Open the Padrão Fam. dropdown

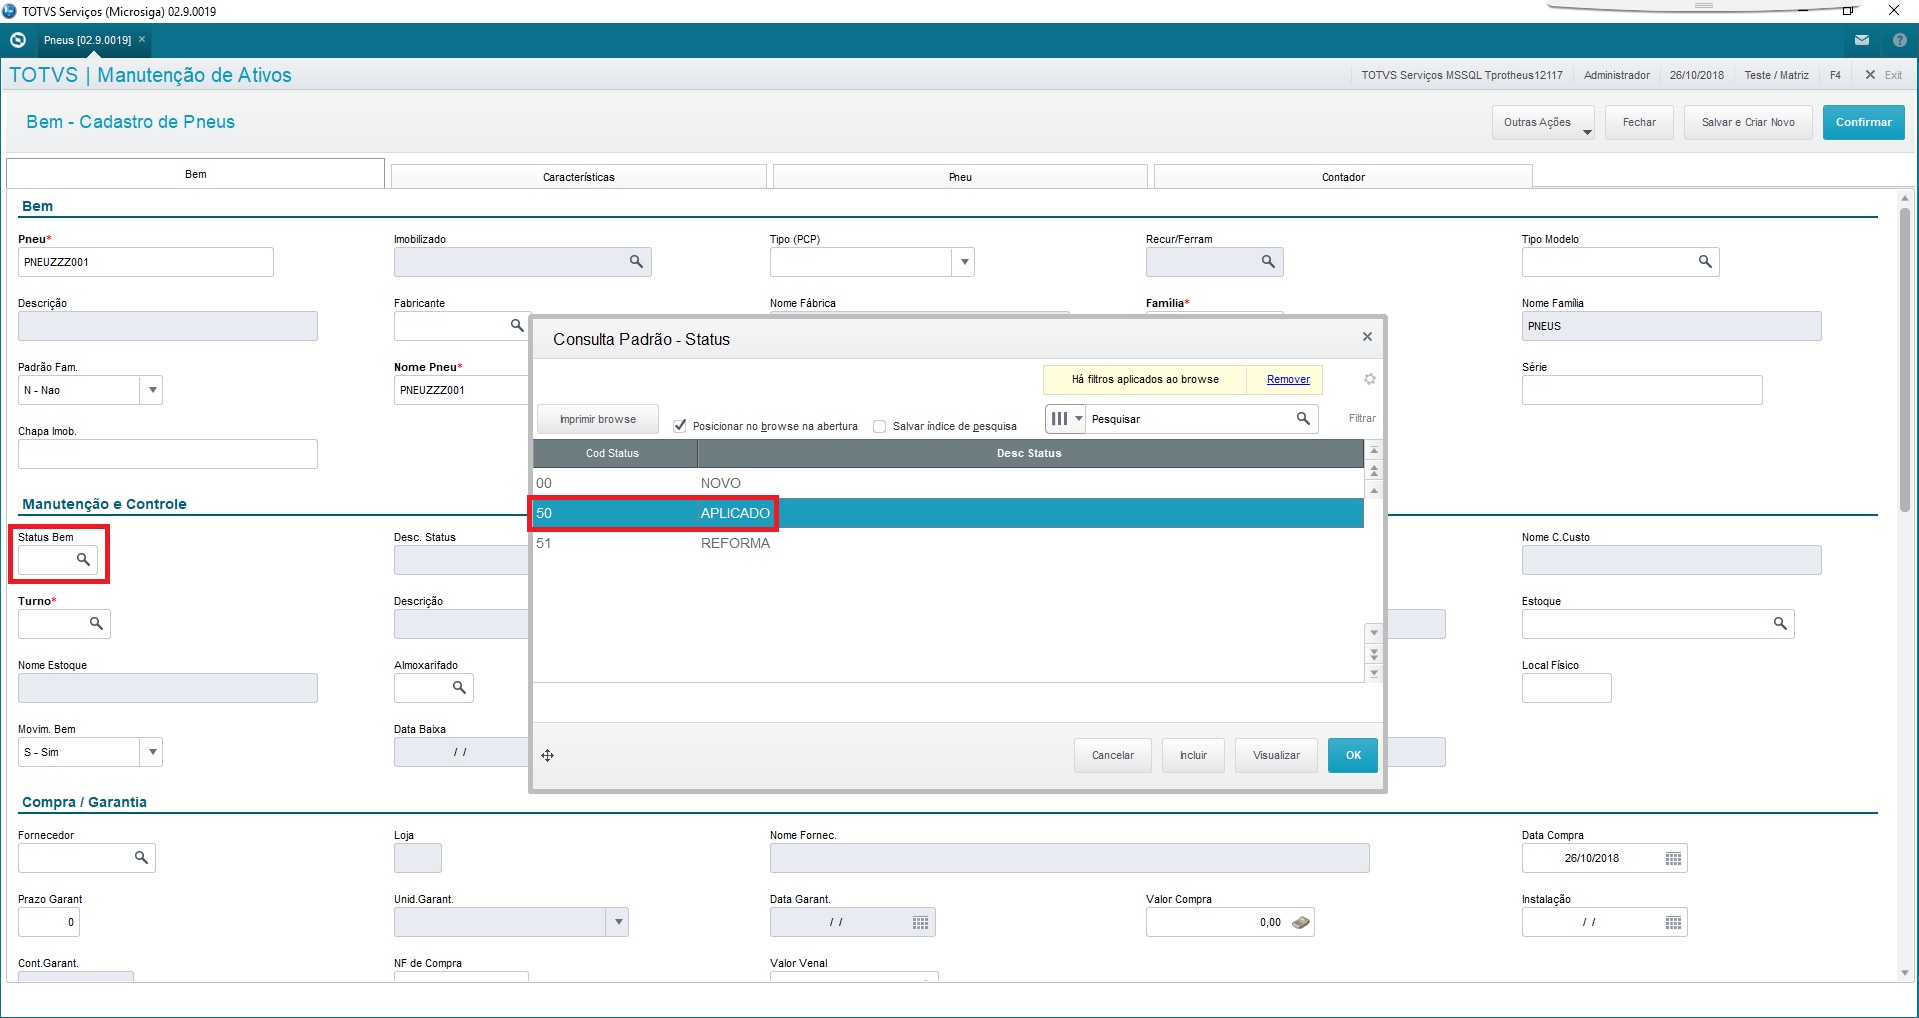[x=152, y=390]
